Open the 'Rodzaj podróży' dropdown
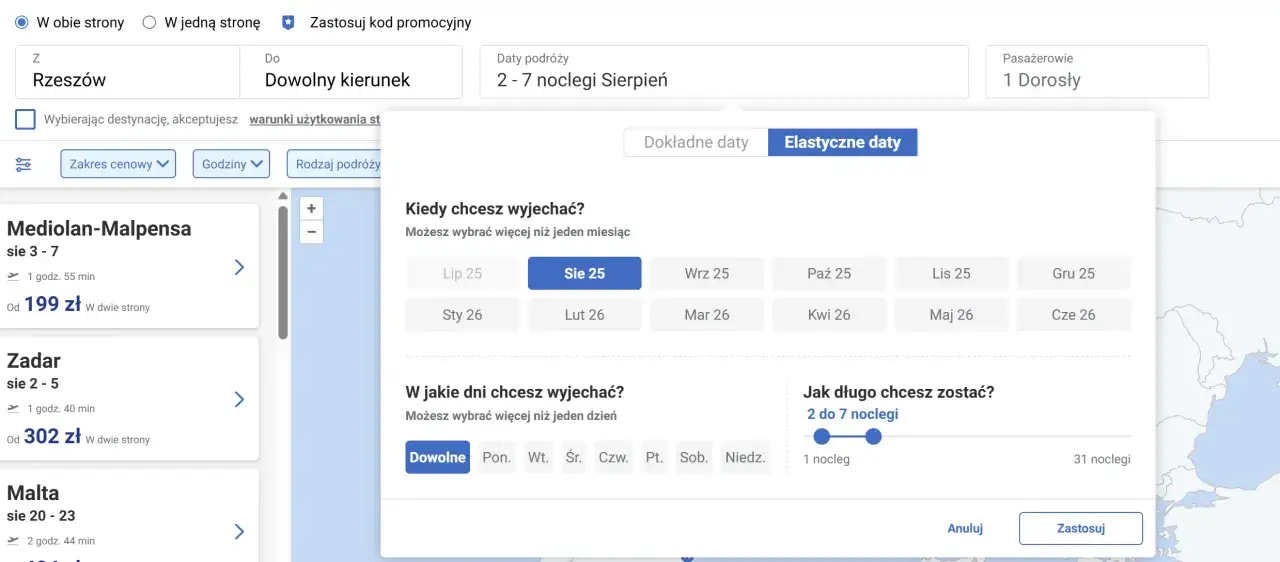Image resolution: width=1280 pixels, height=562 pixels. (336, 164)
